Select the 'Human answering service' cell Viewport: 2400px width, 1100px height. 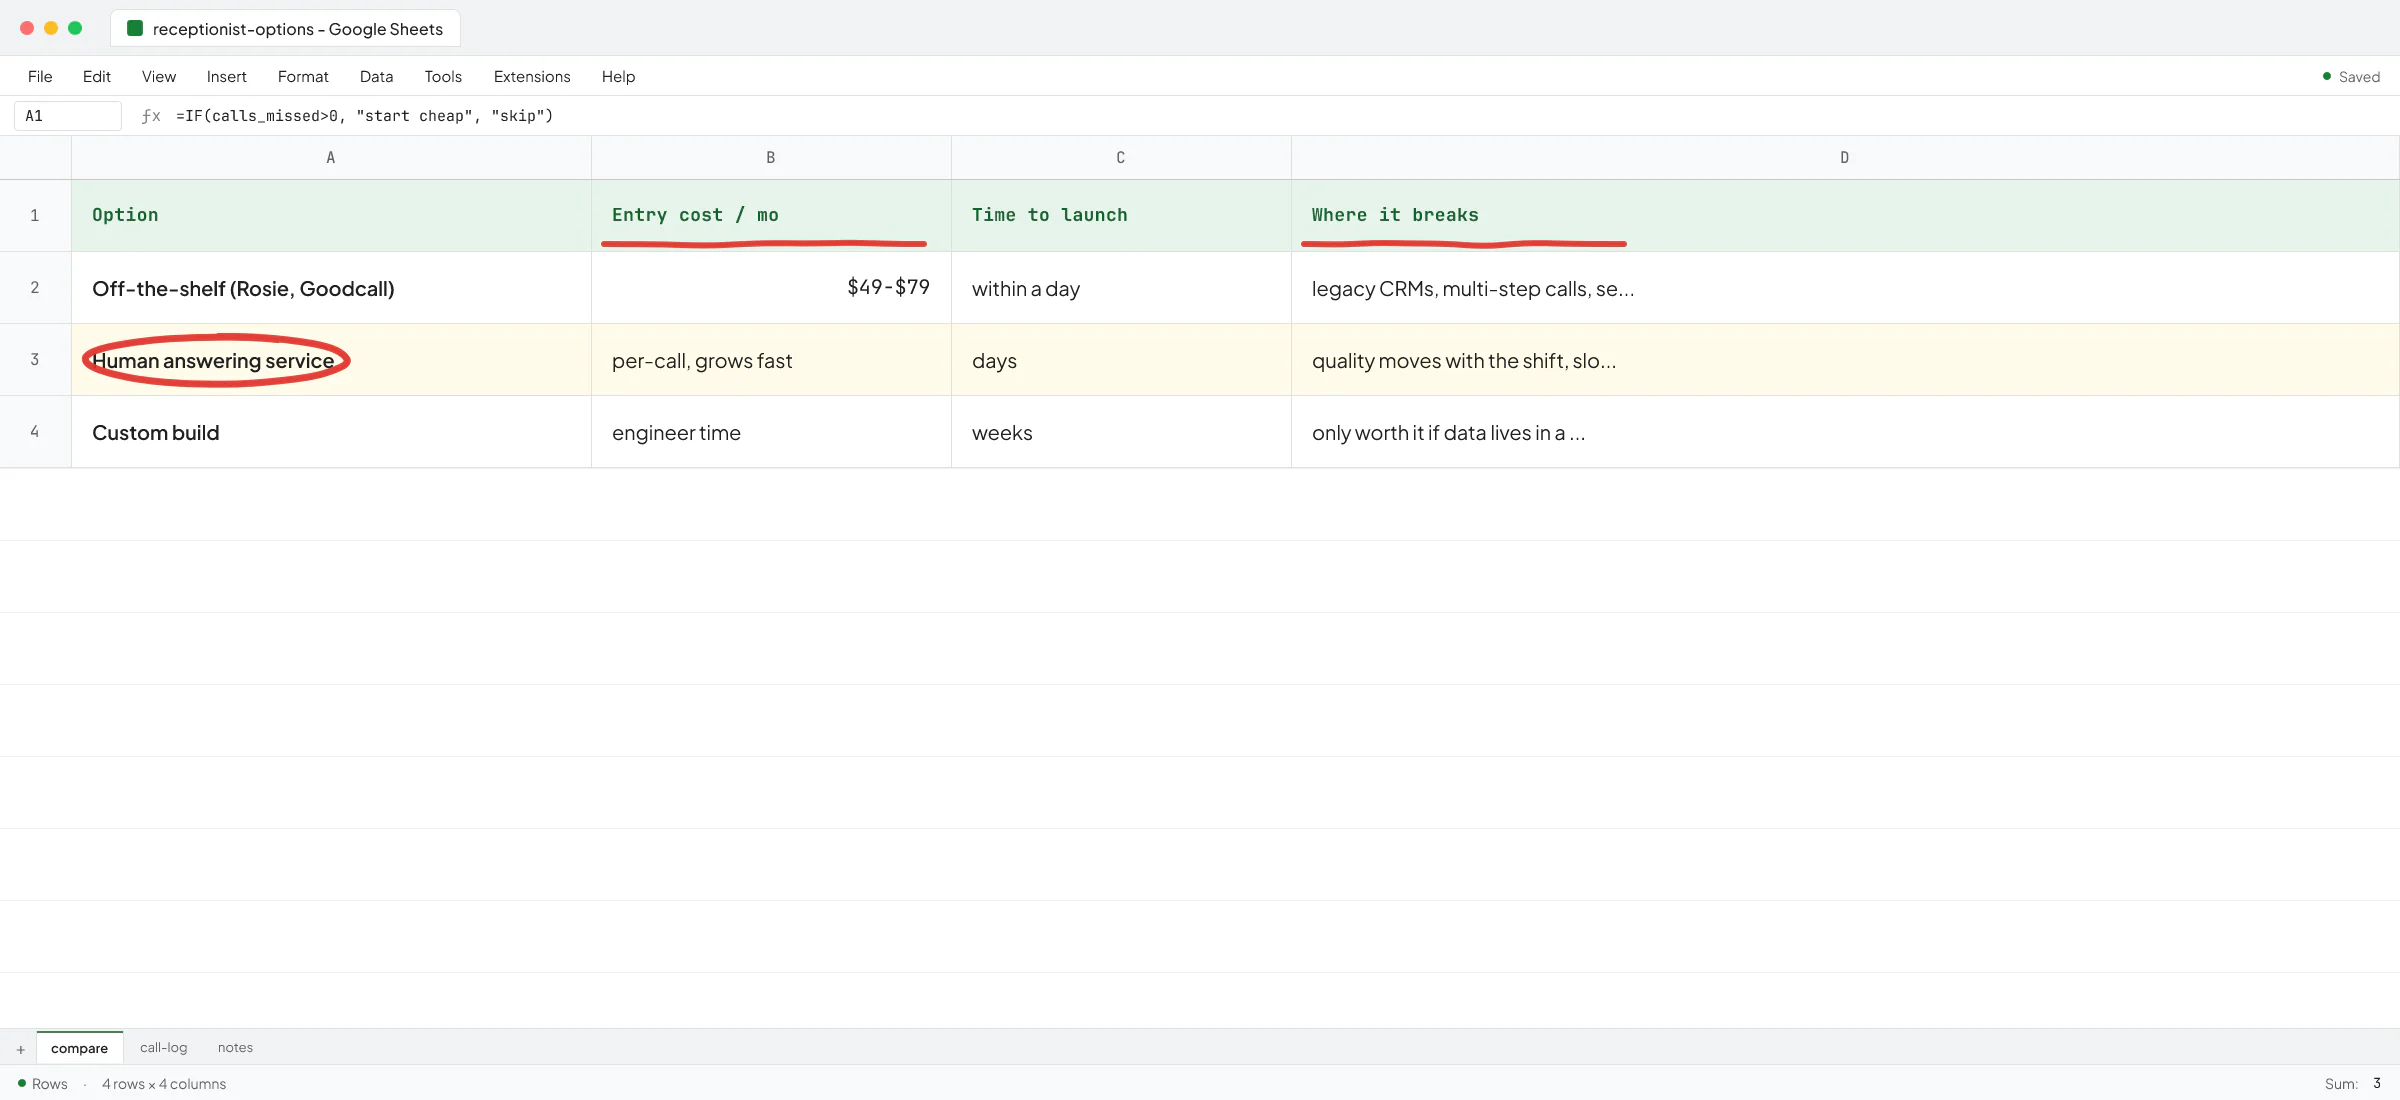(331, 360)
